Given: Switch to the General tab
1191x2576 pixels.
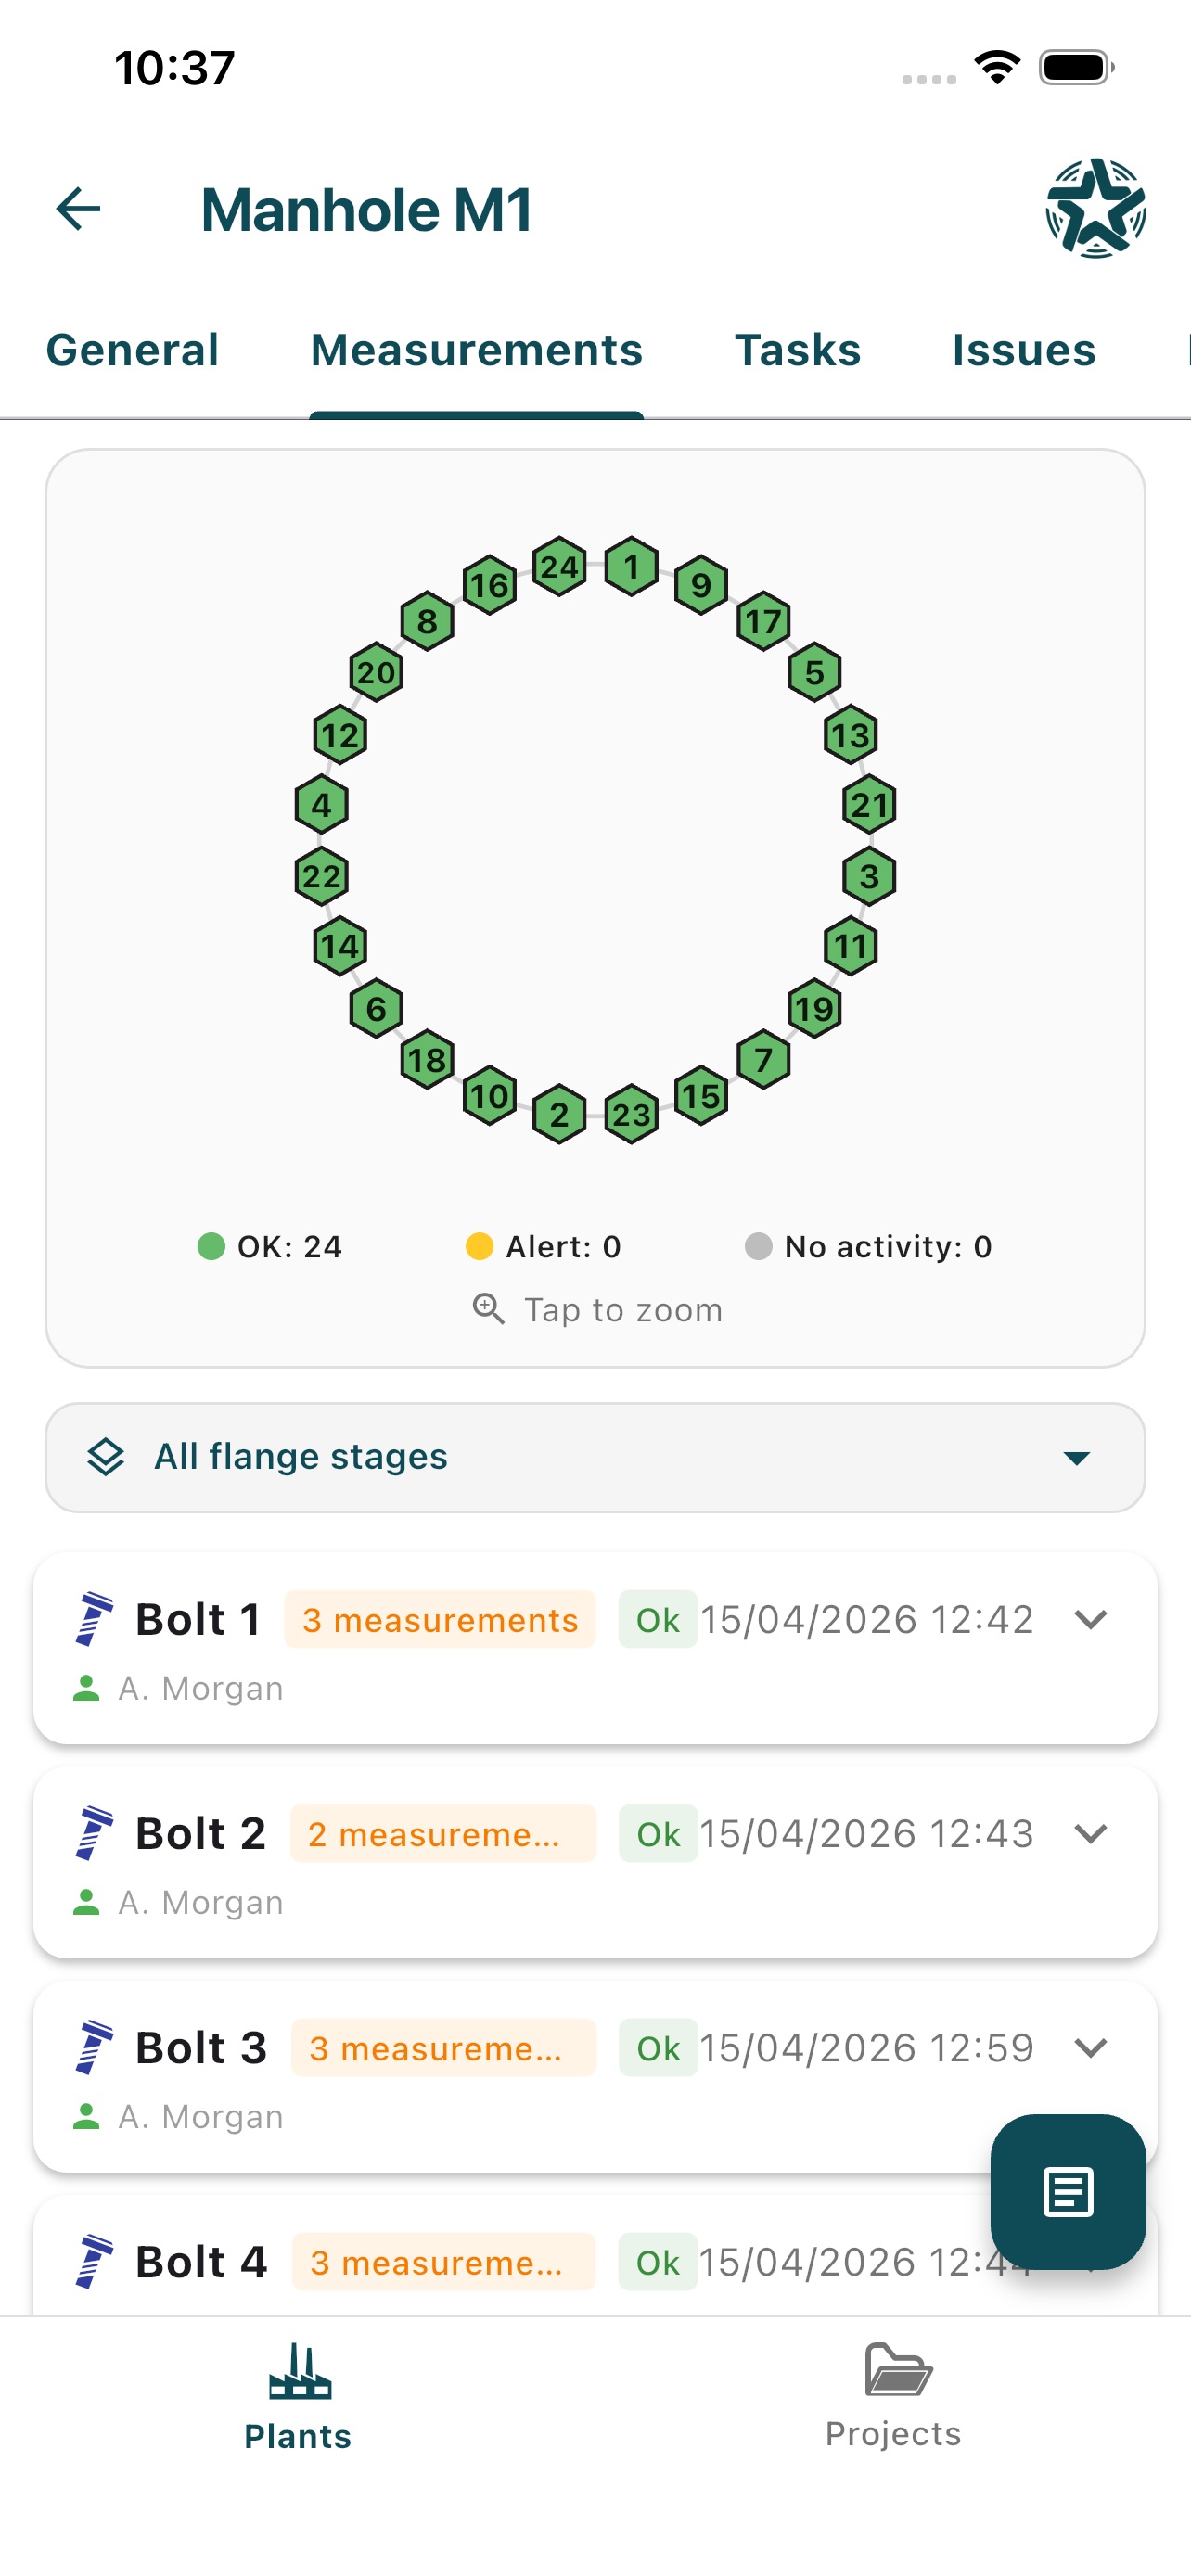Looking at the screenshot, I should [132, 350].
